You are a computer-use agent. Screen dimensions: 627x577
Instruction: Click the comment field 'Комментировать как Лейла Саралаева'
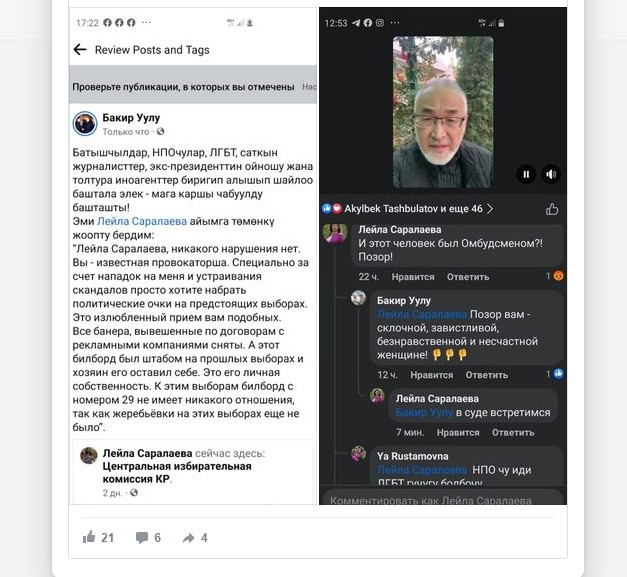tap(443, 498)
